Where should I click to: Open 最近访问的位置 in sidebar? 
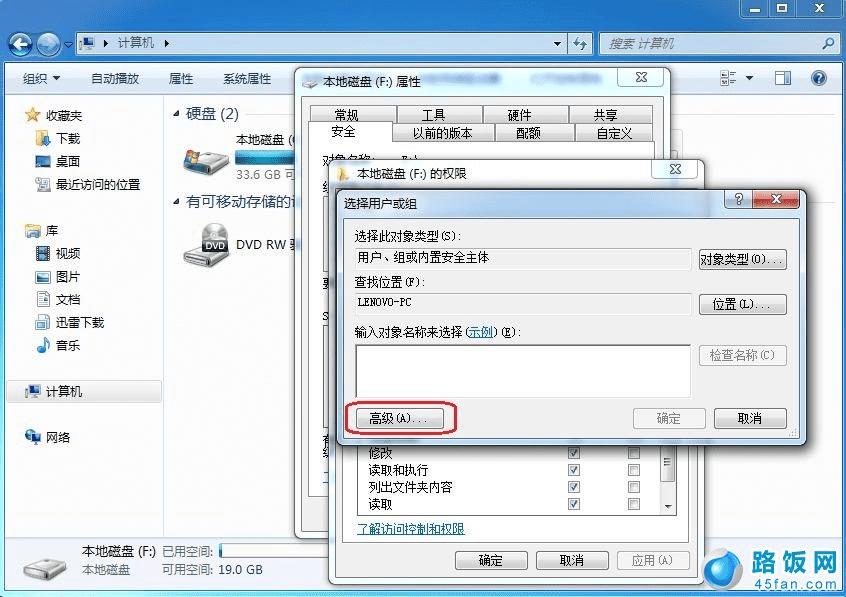(87, 185)
